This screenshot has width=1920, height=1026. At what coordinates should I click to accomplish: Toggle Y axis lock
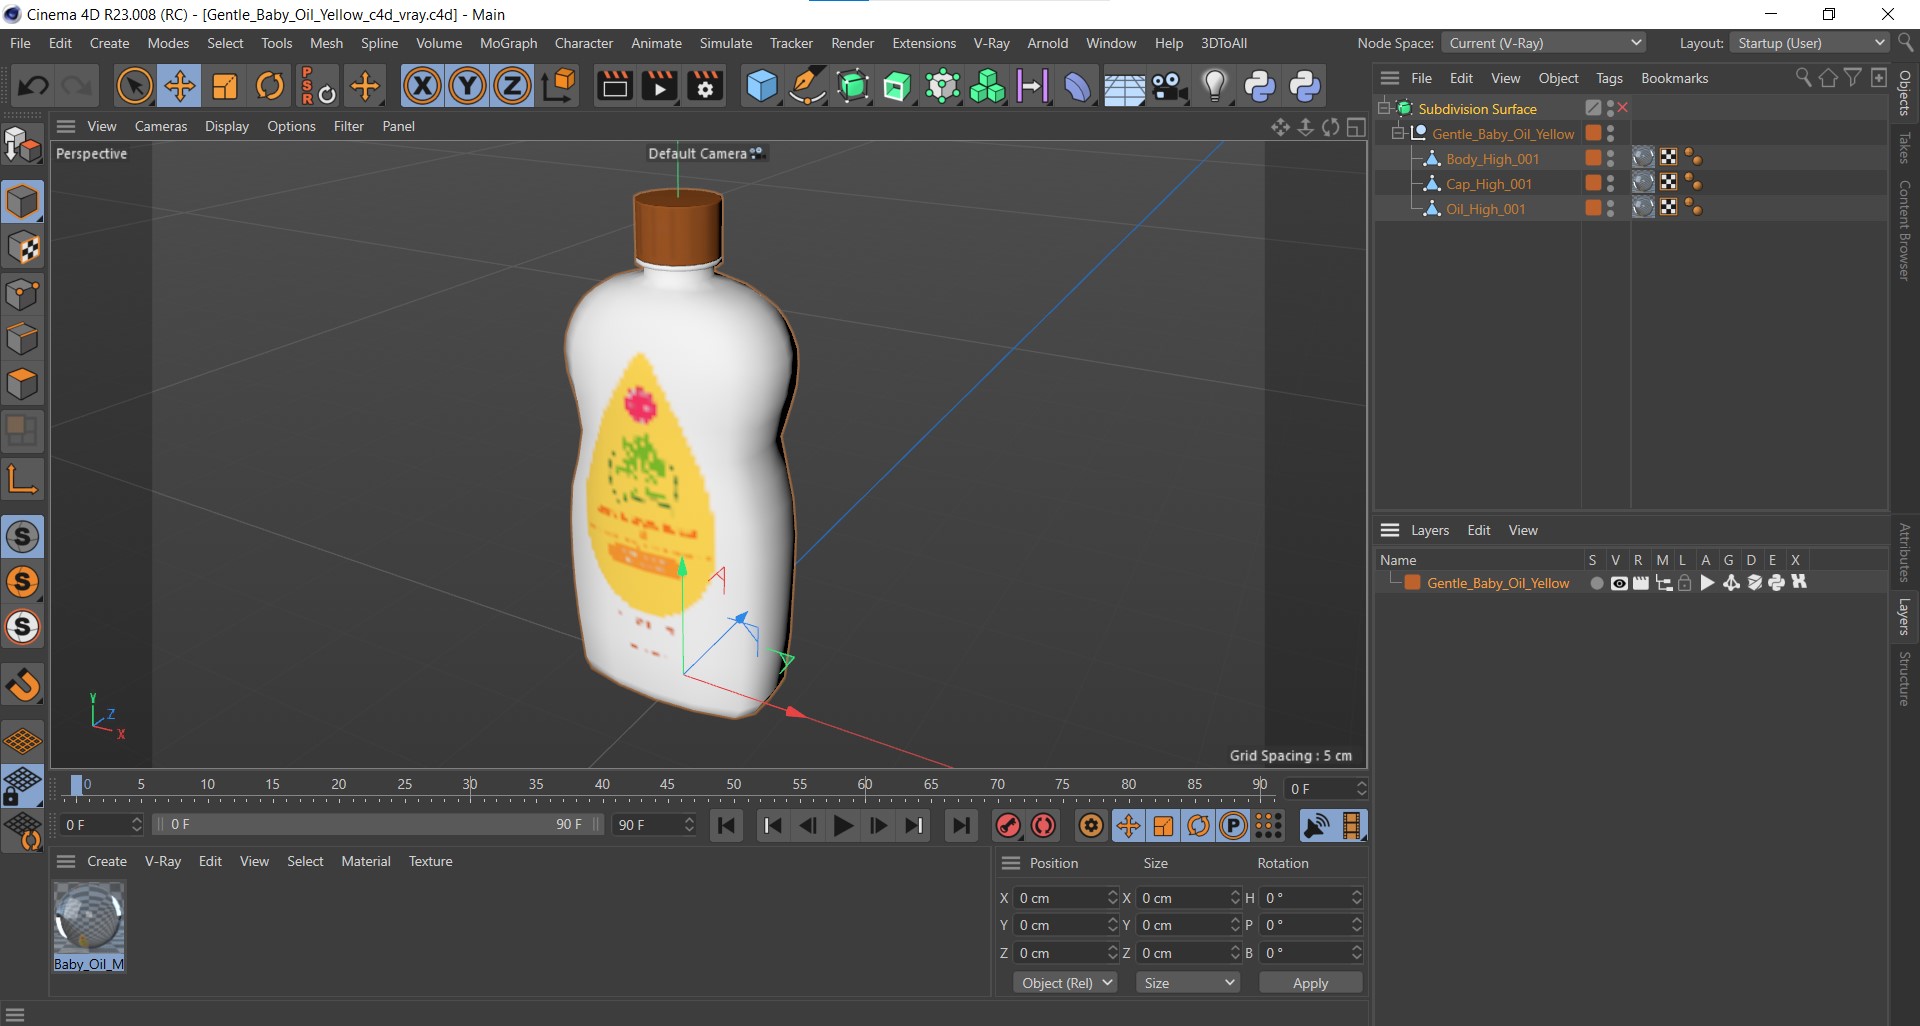click(467, 86)
